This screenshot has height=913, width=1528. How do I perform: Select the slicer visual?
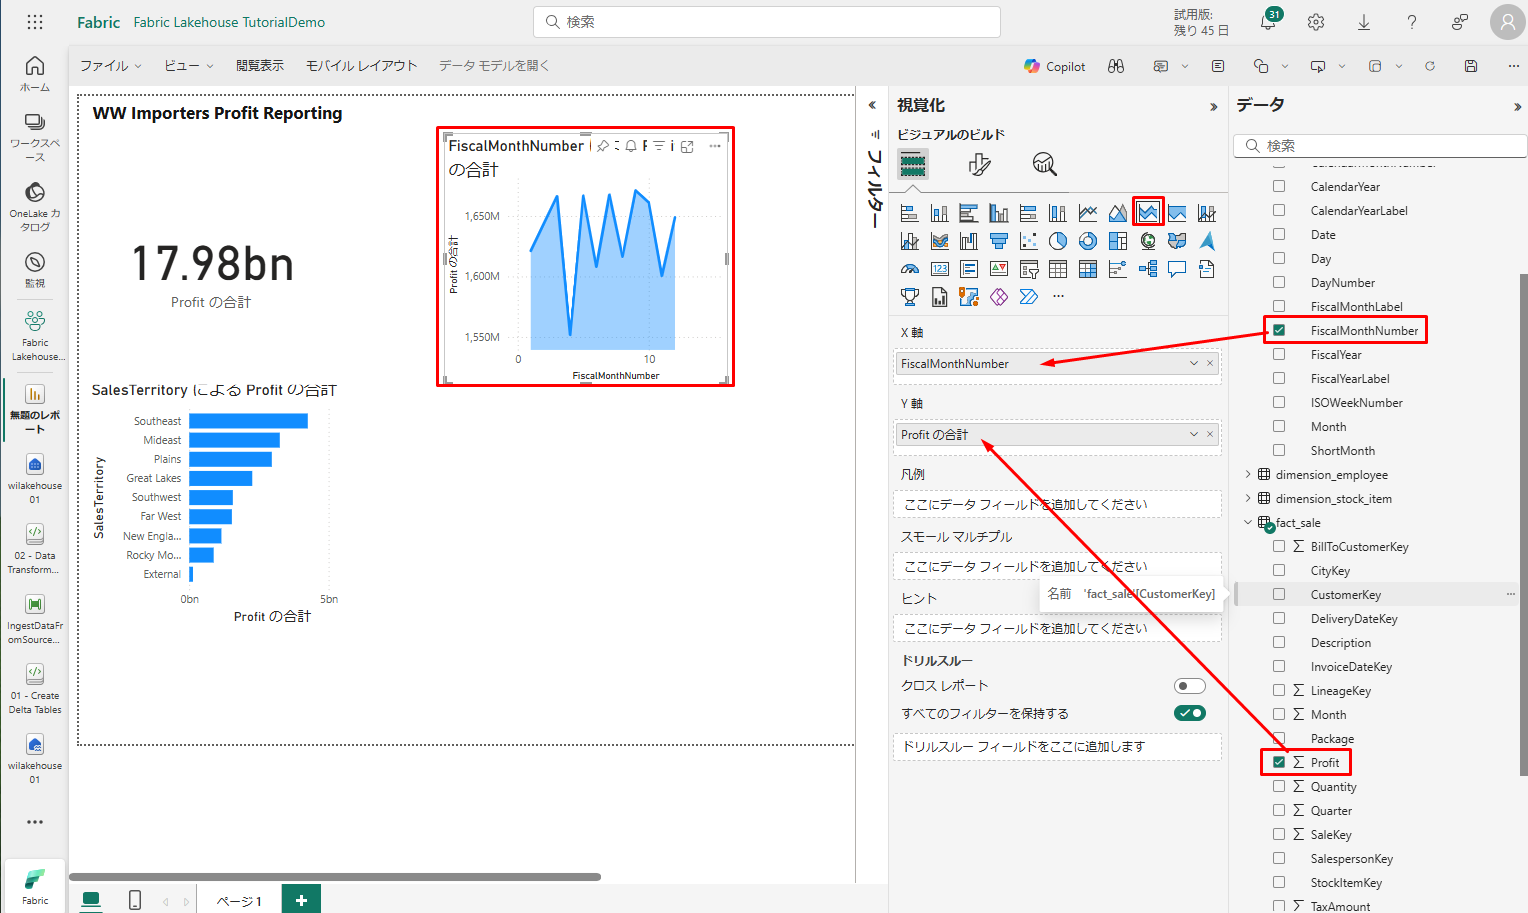(1028, 269)
